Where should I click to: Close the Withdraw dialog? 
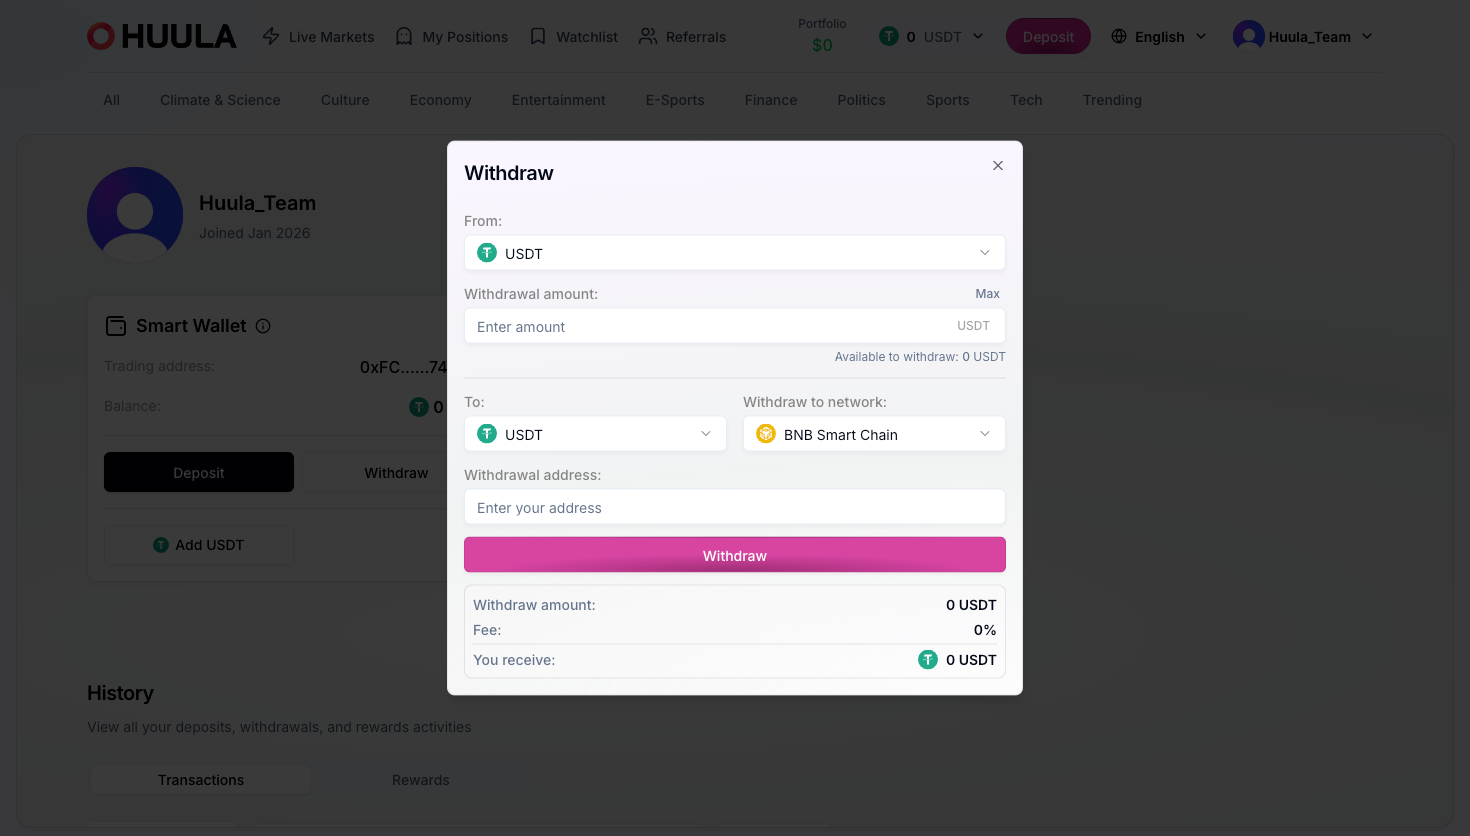pyautogui.click(x=997, y=165)
